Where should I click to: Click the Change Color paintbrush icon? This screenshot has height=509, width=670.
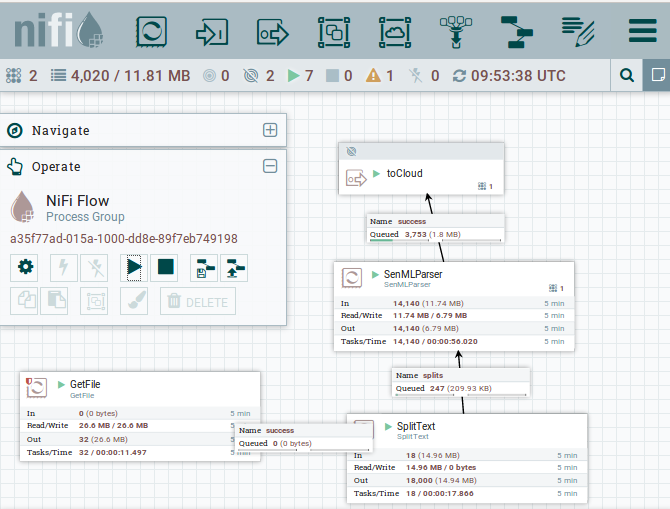pyautogui.click(x=134, y=301)
